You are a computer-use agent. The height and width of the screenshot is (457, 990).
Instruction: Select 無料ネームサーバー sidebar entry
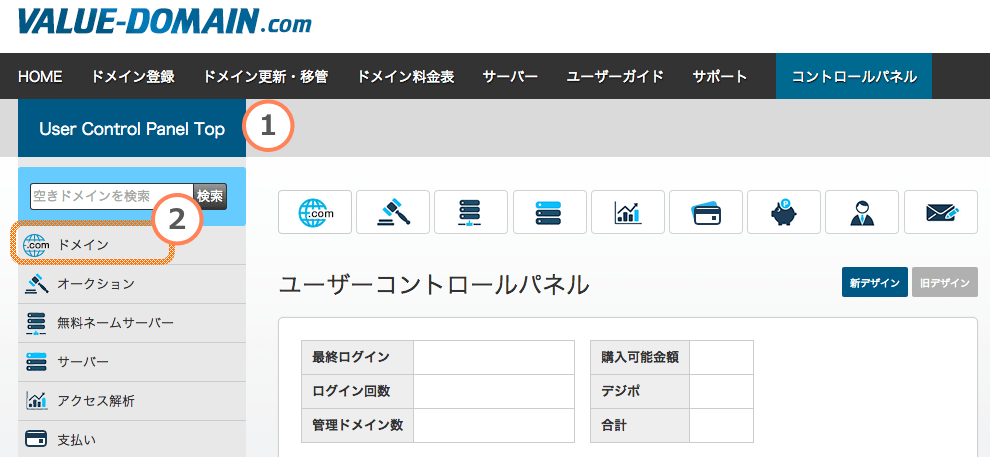pyautogui.click(x=132, y=323)
